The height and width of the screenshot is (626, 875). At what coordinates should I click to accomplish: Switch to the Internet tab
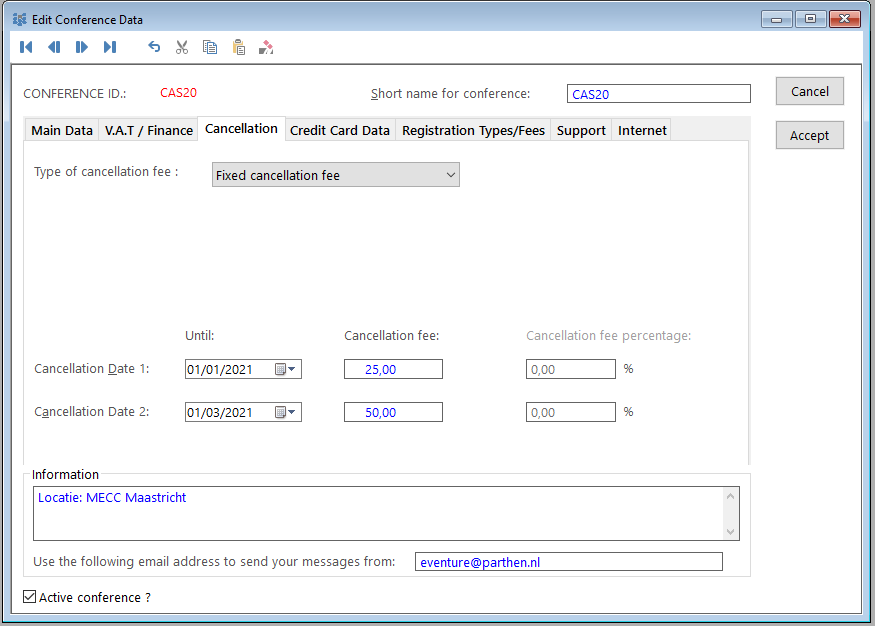tap(642, 131)
